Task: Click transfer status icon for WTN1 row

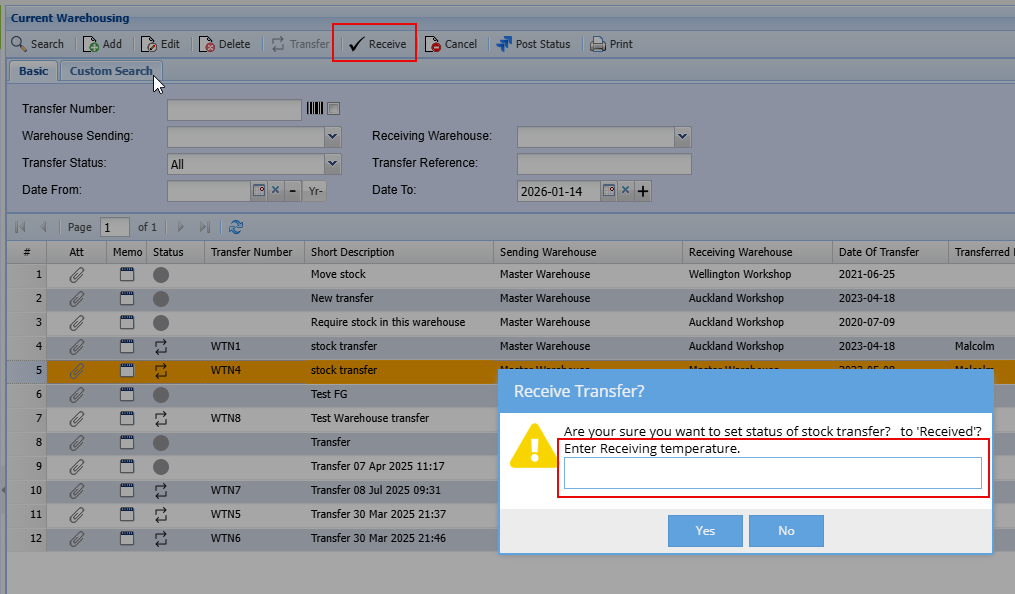Action: (x=161, y=347)
